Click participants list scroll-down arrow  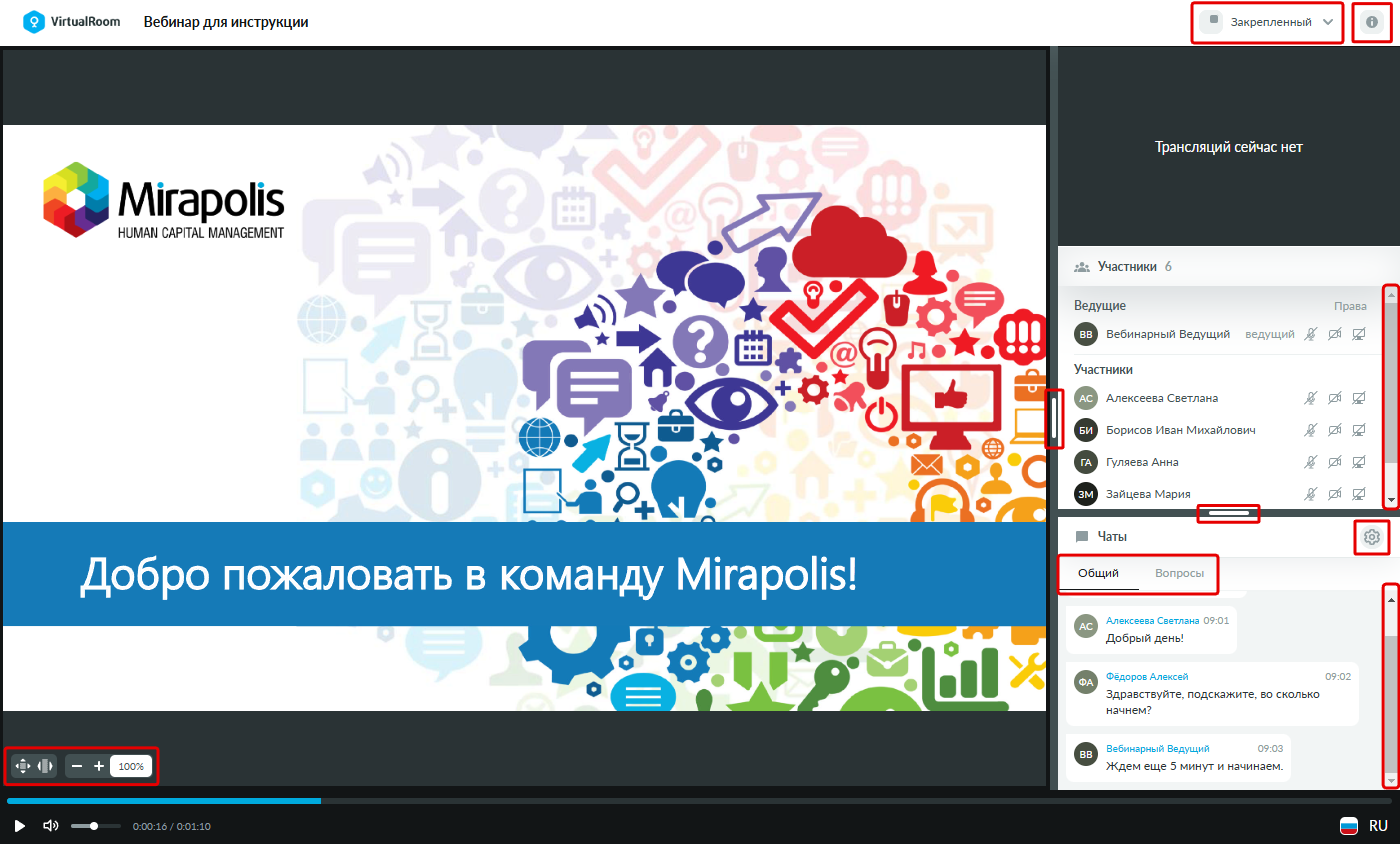coord(1390,500)
